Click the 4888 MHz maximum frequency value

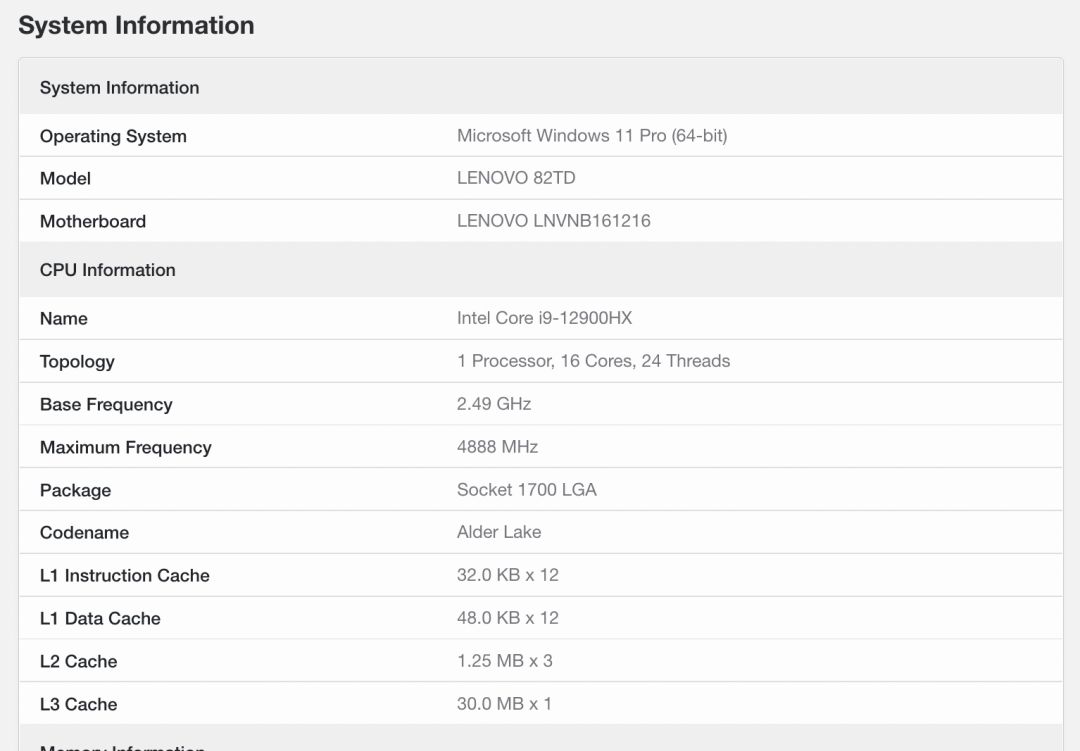pyautogui.click(x=497, y=446)
